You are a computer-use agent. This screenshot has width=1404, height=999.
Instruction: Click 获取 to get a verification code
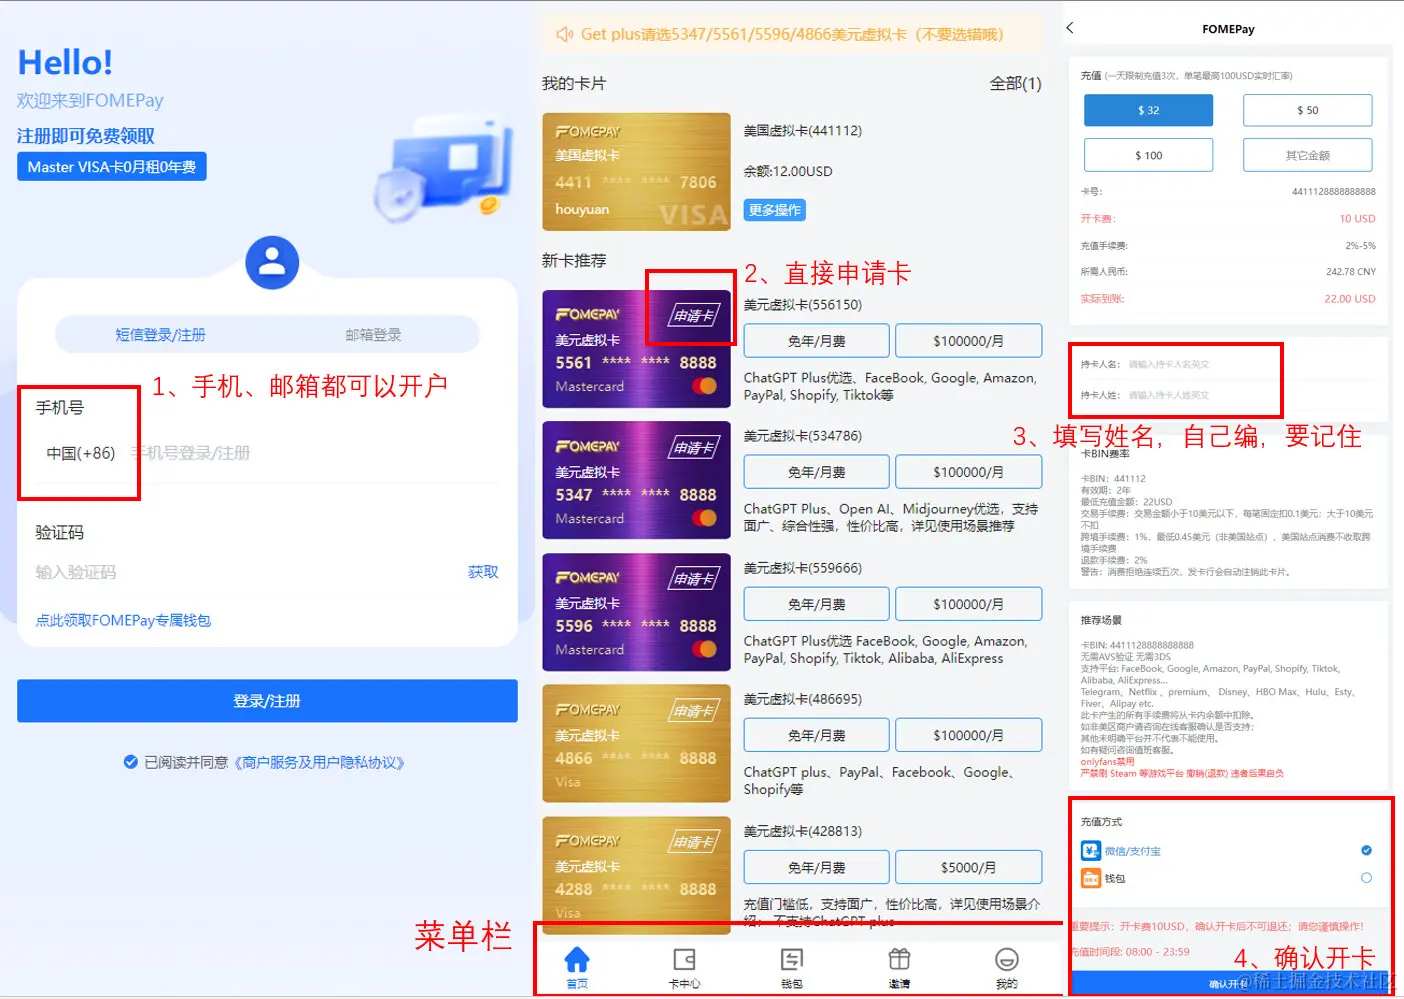483,572
